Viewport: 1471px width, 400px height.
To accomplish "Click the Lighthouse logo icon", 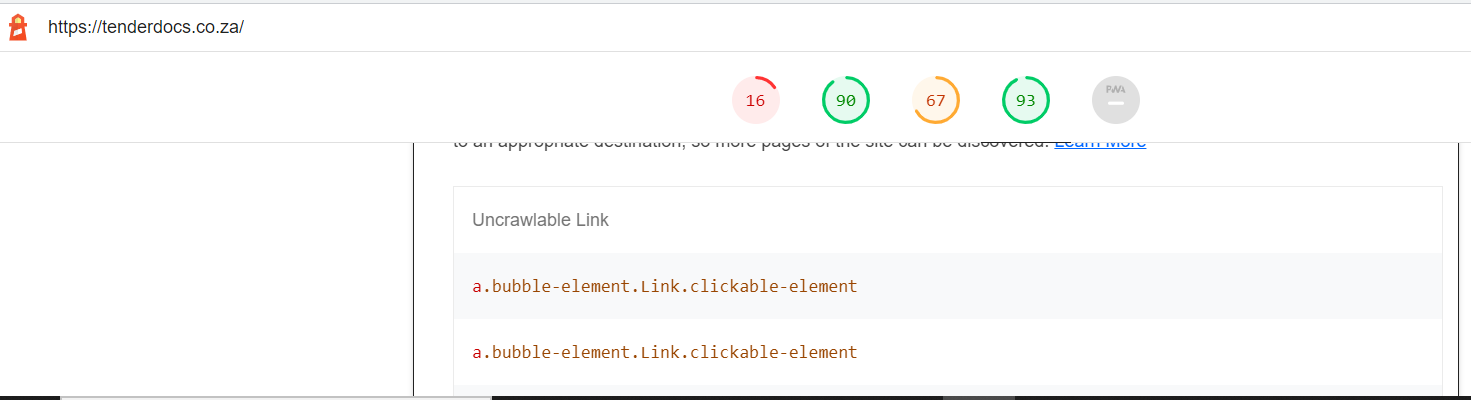I will (18, 27).
